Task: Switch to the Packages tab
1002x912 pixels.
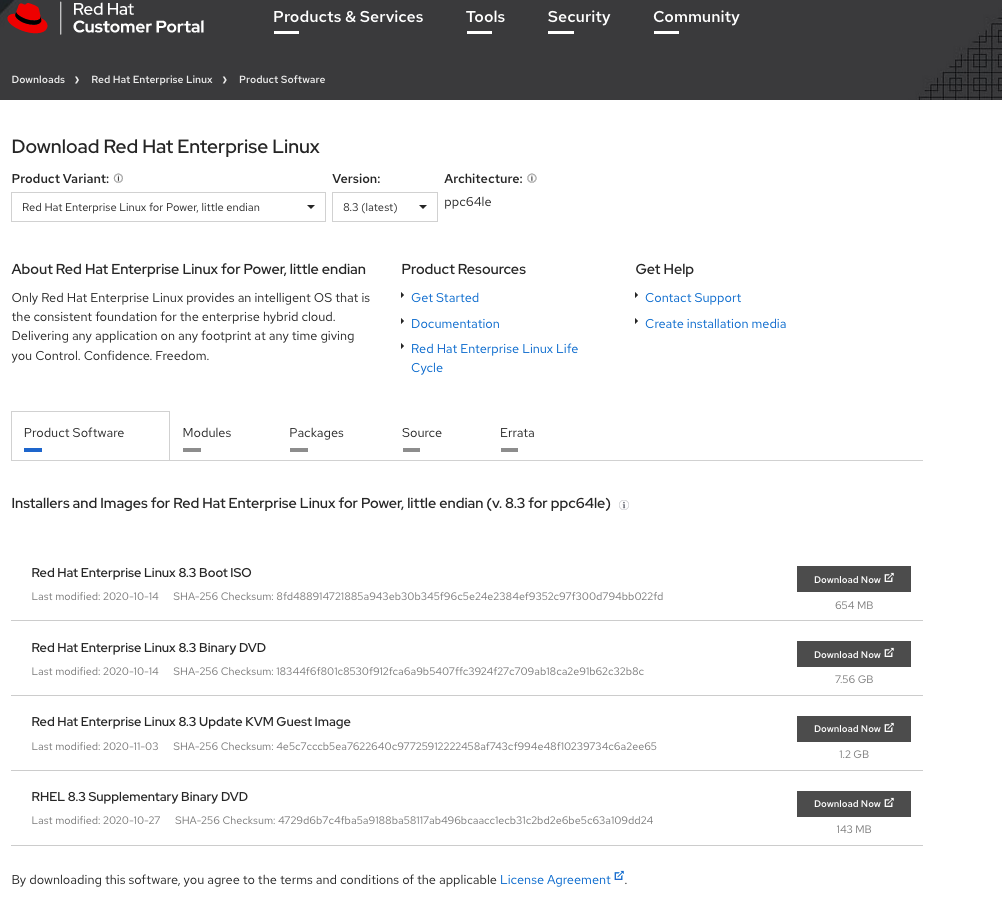Action: pyautogui.click(x=316, y=435)
